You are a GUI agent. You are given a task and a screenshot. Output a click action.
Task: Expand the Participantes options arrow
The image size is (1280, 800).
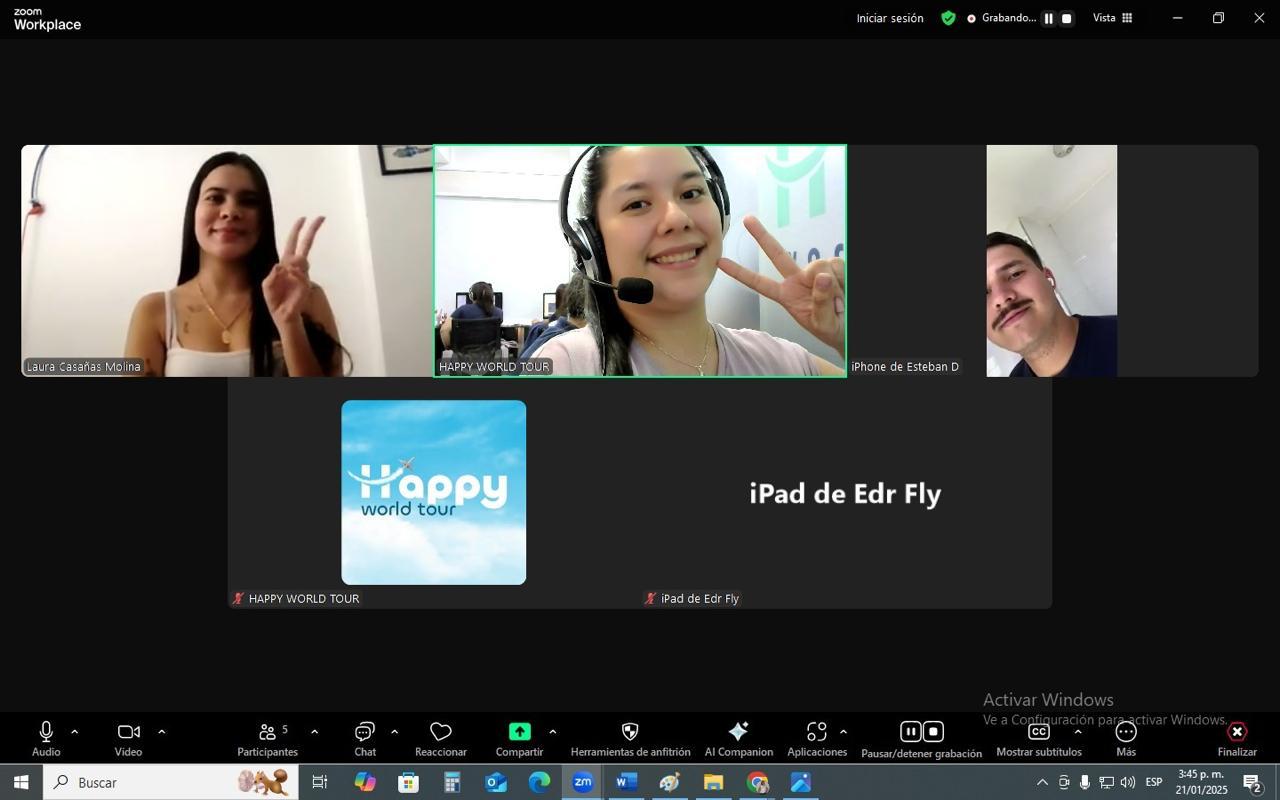pyautogui.click(x=314, y=732)
